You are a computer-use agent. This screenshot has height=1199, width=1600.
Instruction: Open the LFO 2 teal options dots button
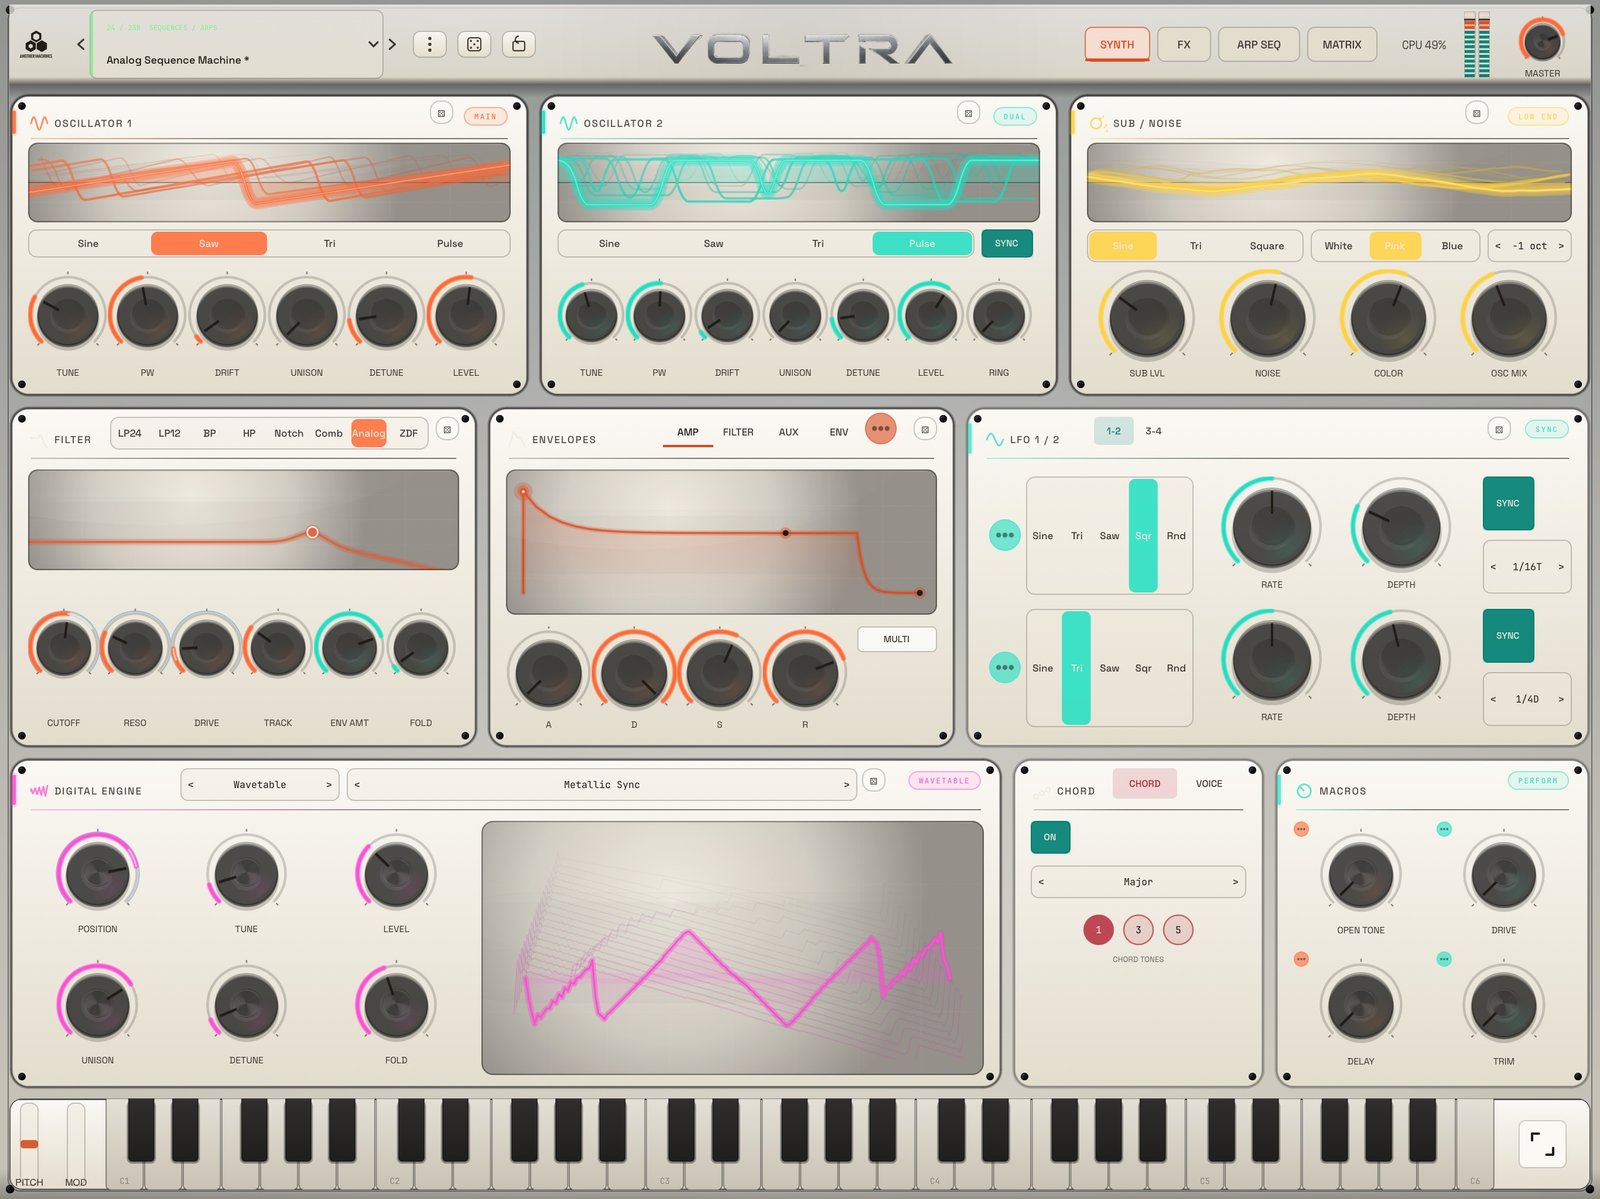coord(1004,667)
